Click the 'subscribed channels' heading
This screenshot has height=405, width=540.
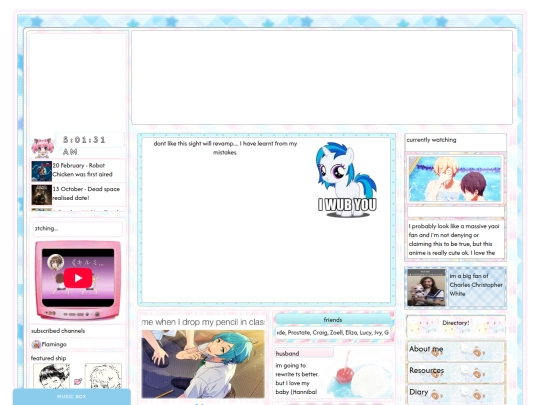click(58, 331)
